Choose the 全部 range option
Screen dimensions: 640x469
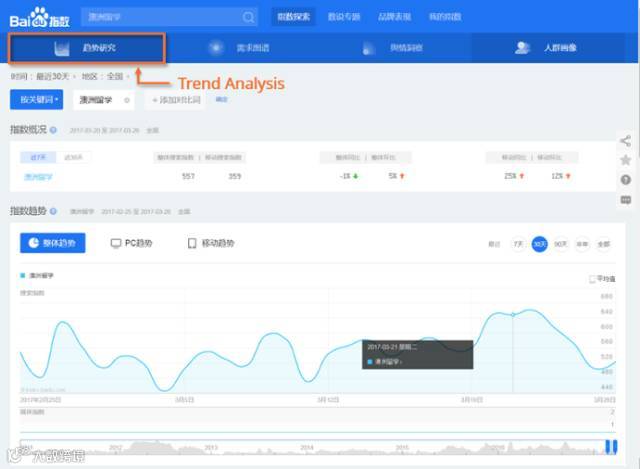(x=604, y=244)
